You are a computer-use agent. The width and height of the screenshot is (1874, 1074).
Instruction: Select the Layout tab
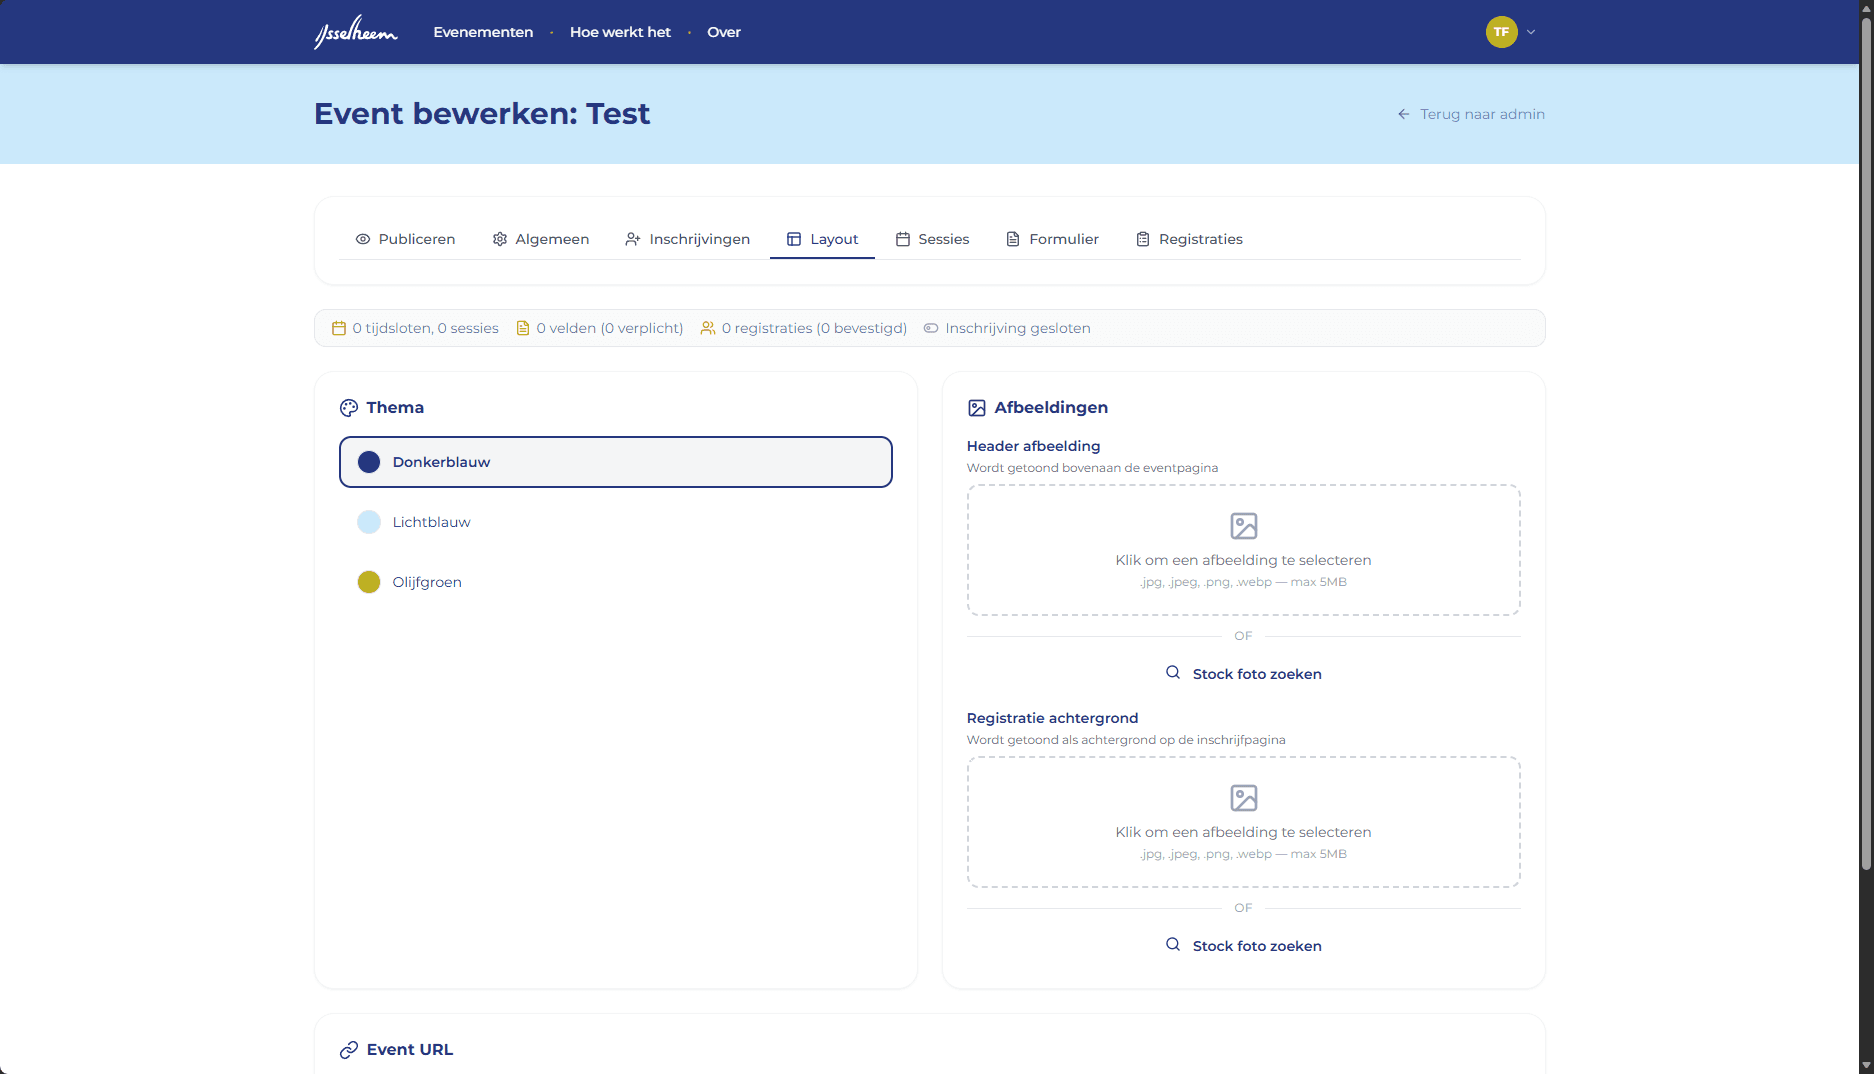(x=822, y=239)
